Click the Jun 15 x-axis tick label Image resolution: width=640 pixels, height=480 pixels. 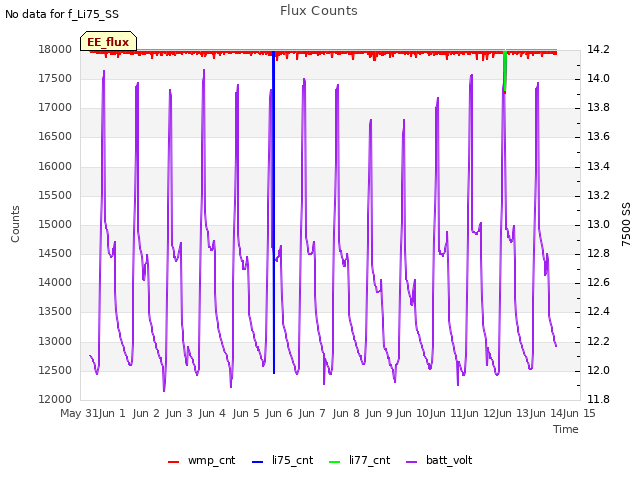[x=579, y=413]
